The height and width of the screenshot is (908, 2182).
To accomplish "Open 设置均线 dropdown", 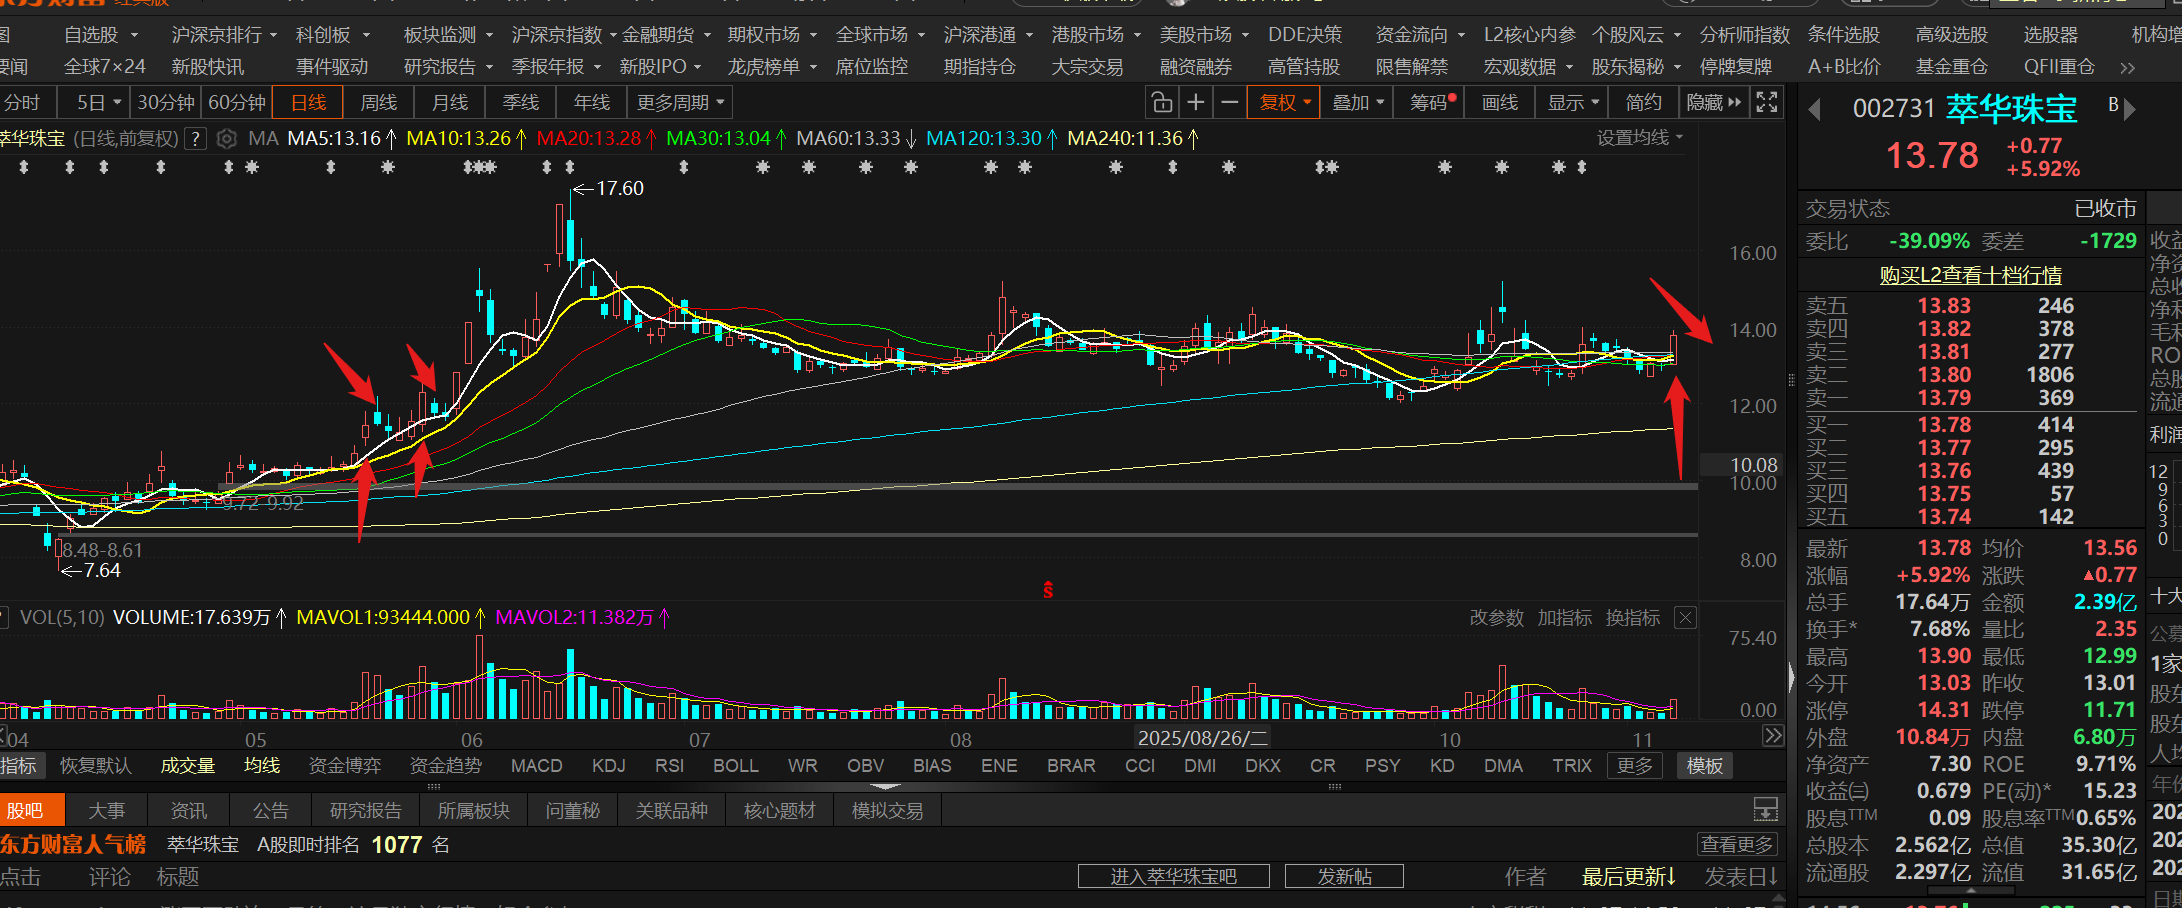I will point(1640,138).
